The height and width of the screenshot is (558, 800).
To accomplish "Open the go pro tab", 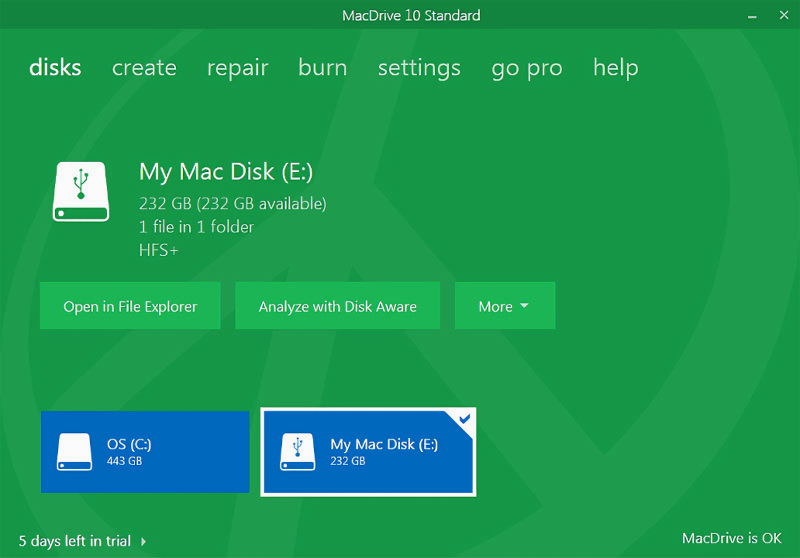I will (x=527, y=70).
